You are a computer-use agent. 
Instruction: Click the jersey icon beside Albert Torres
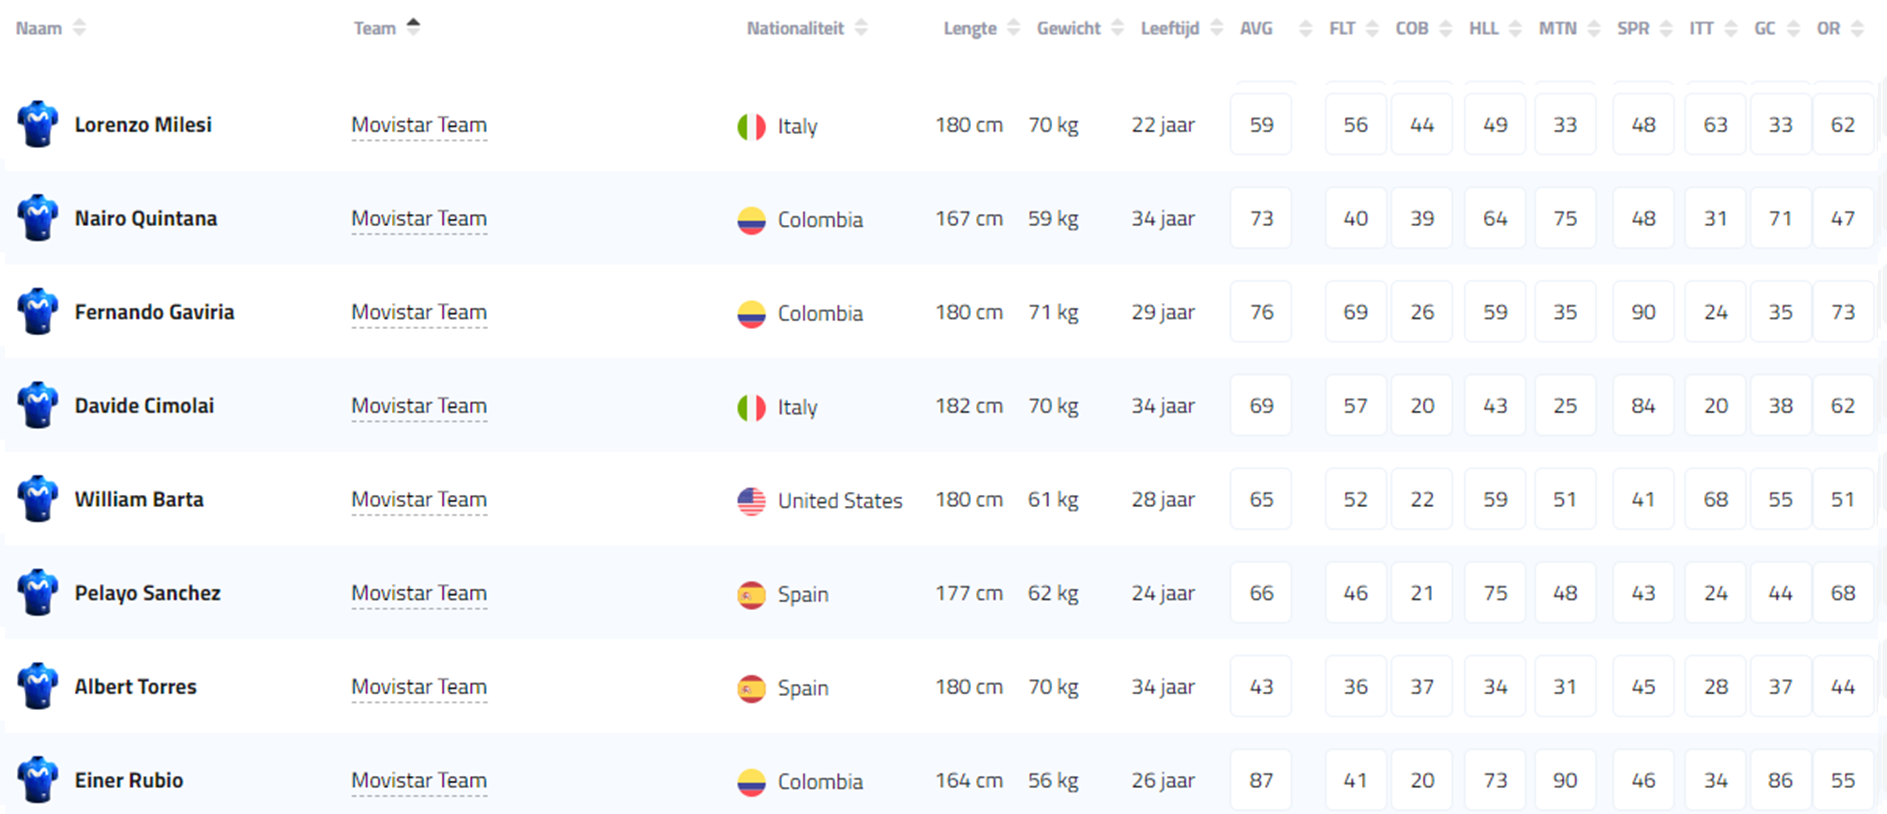38,686
